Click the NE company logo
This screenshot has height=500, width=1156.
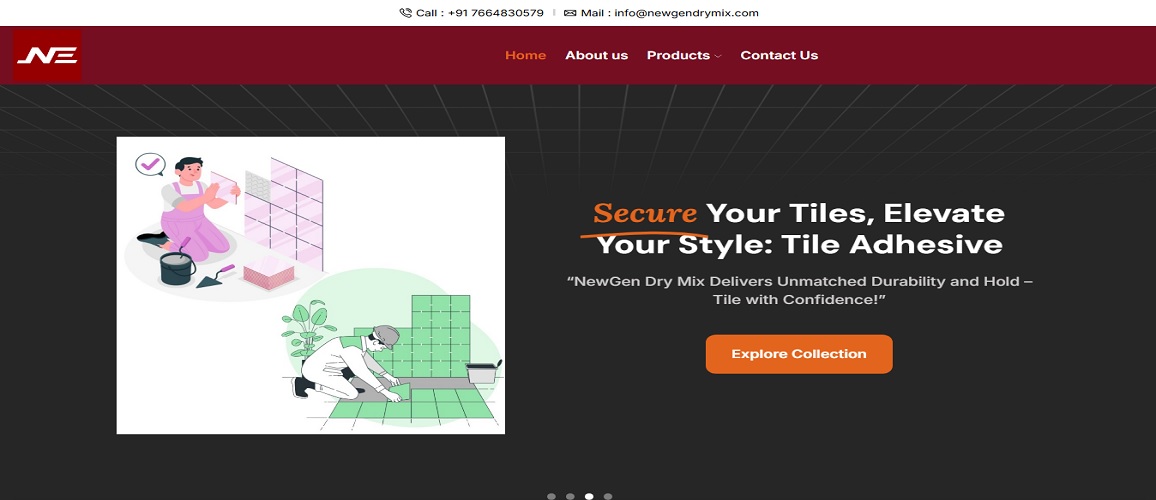click(x=47, y=55)
